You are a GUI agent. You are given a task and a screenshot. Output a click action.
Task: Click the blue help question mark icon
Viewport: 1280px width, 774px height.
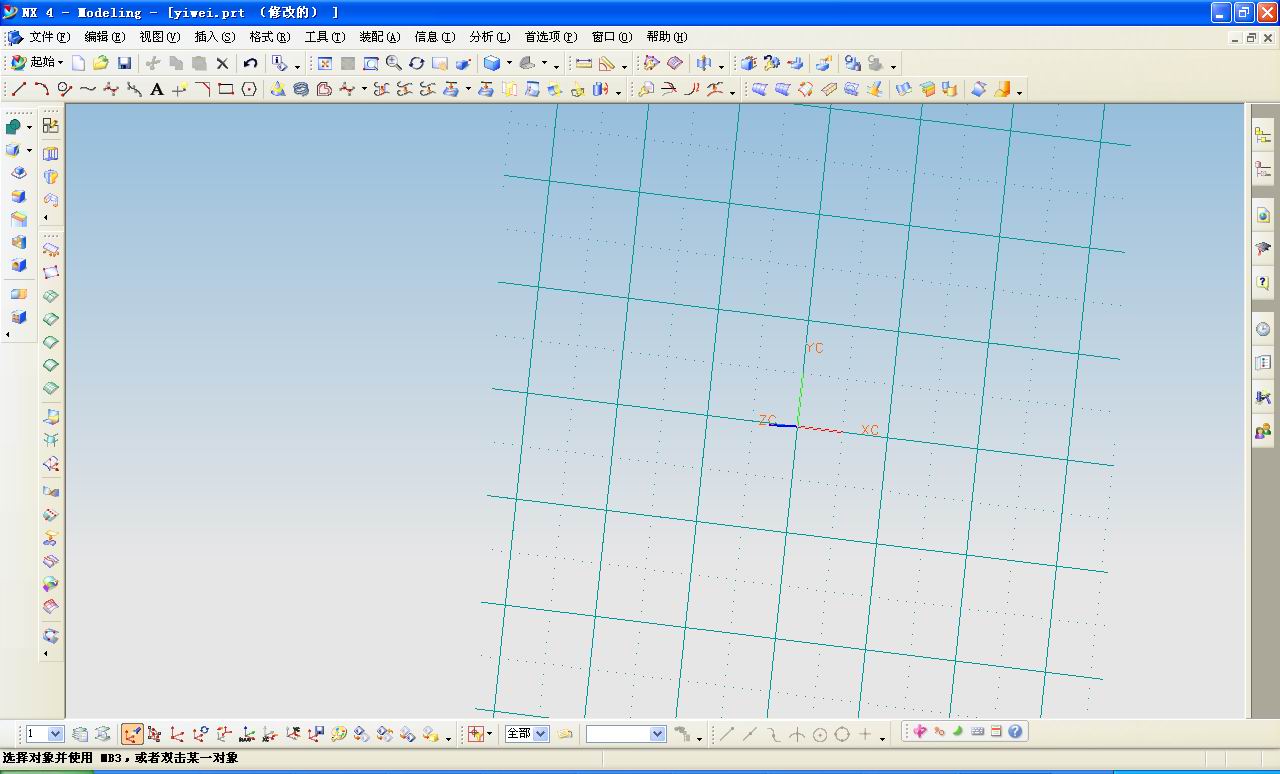click(1016, 731)
